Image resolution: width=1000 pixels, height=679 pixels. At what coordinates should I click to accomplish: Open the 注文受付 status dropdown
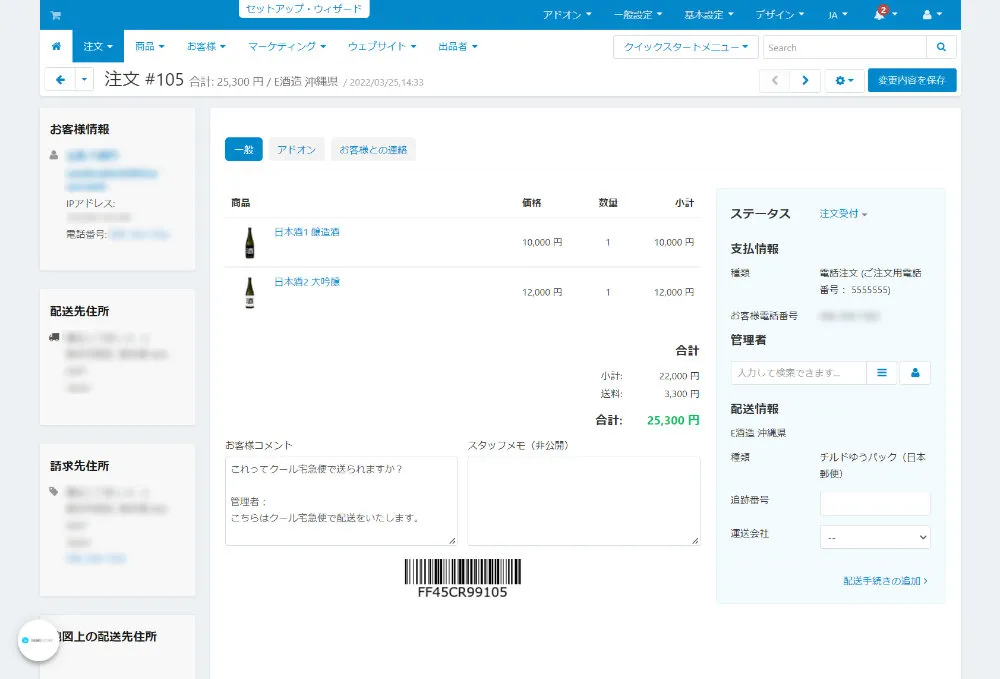click(841, 213)
